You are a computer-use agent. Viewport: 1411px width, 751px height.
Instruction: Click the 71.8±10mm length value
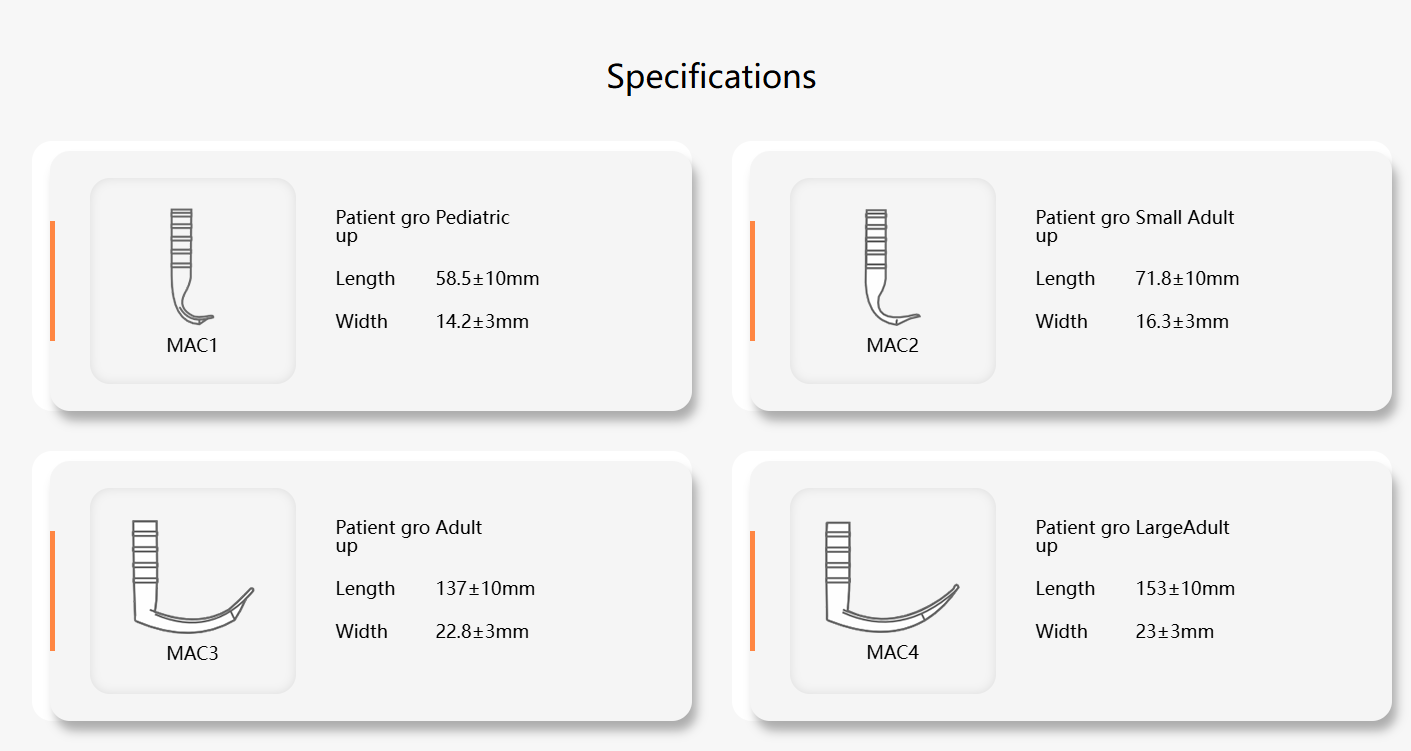click(1188, 279)
